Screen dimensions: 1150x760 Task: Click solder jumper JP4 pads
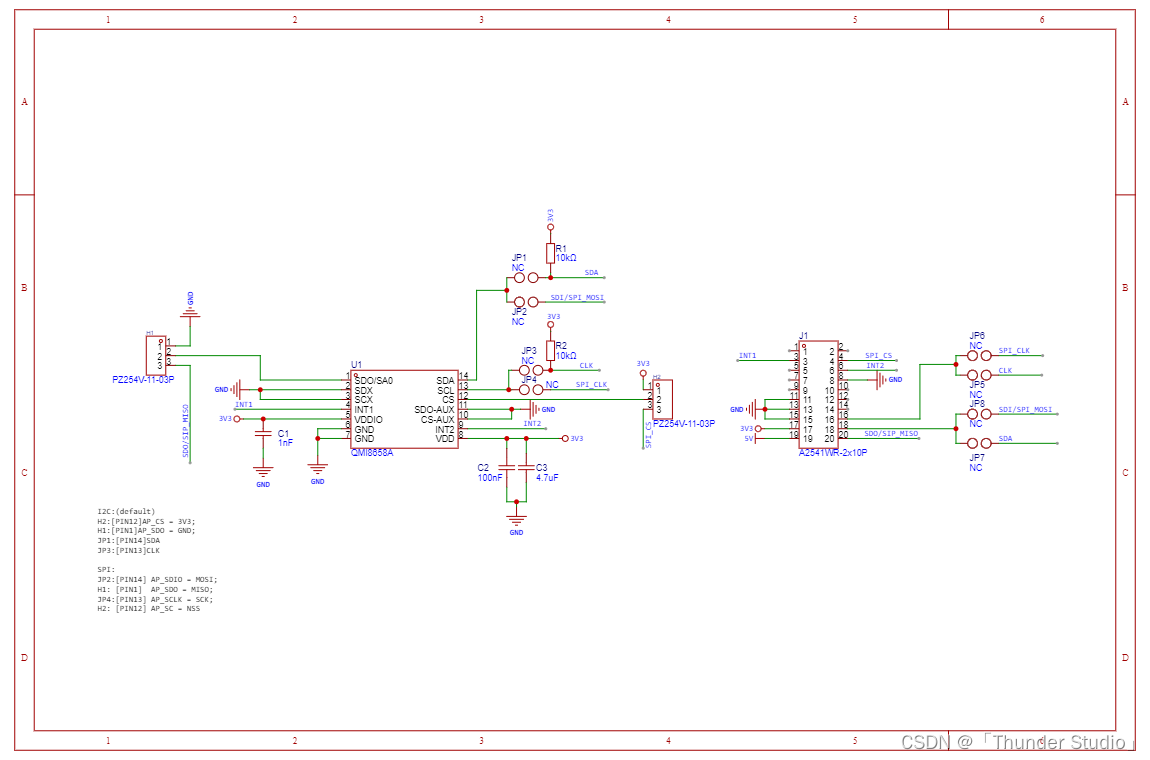tap(531, 390)
